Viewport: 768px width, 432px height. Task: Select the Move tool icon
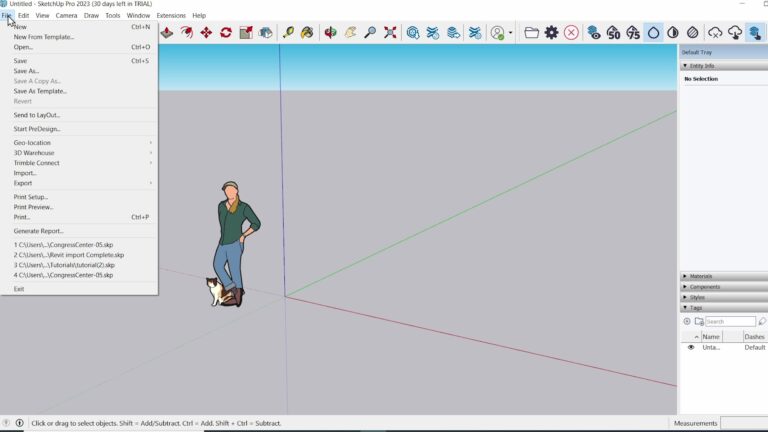[x=206, y=33]
